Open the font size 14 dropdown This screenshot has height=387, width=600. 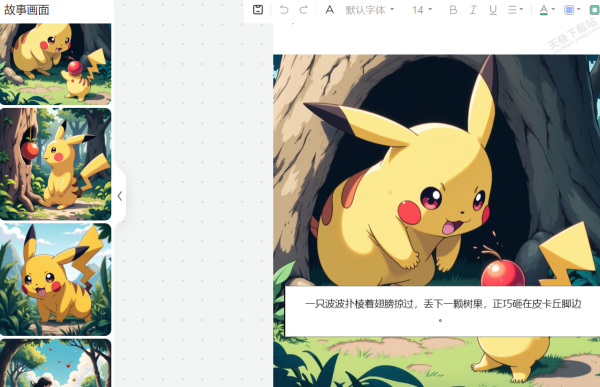422,10
